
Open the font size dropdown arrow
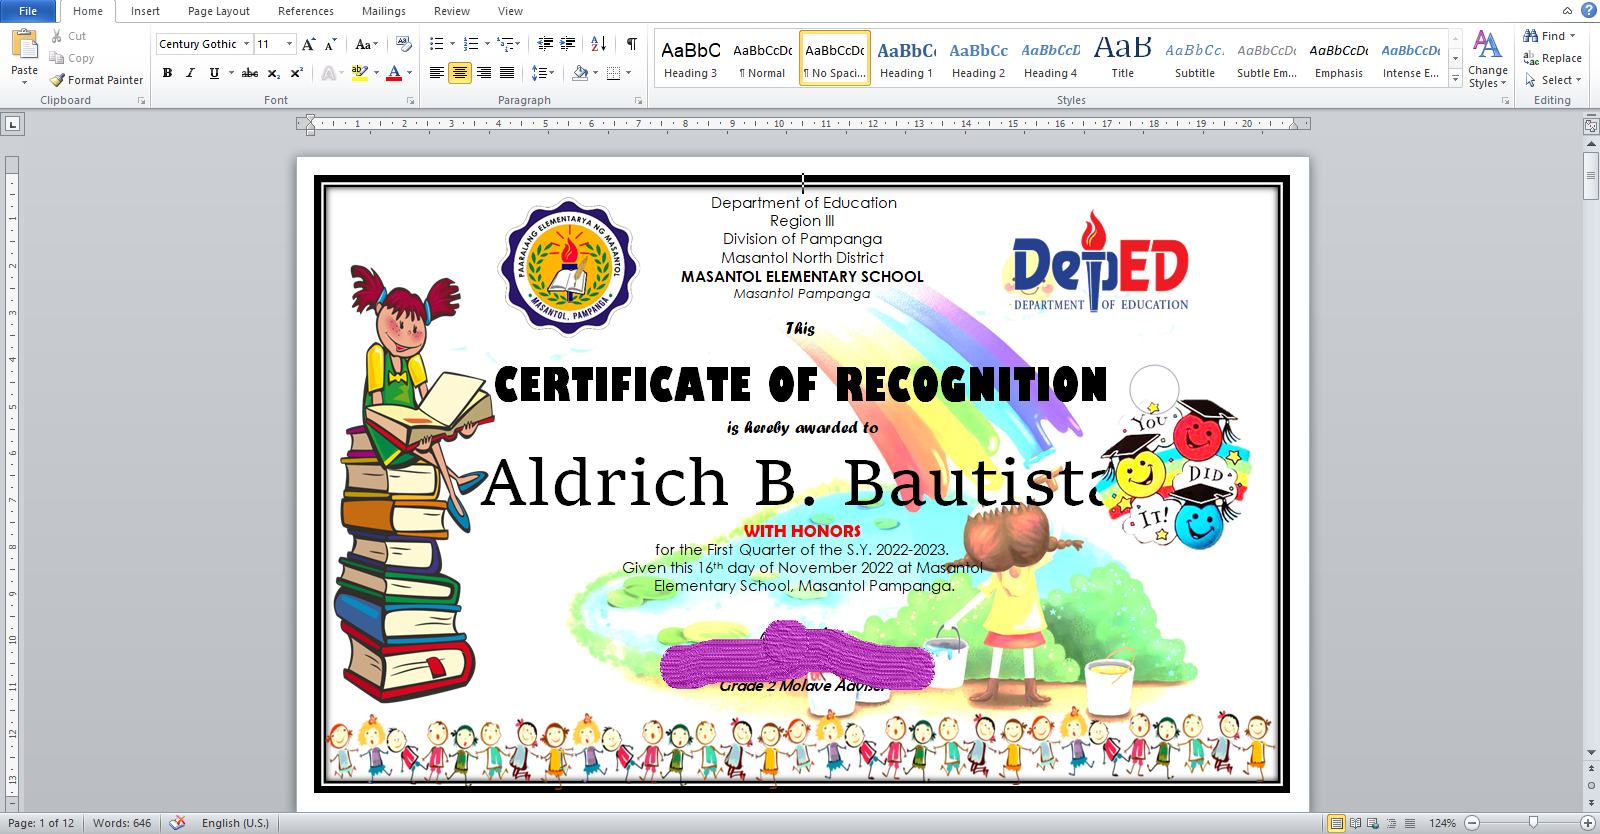pos(290,44)
